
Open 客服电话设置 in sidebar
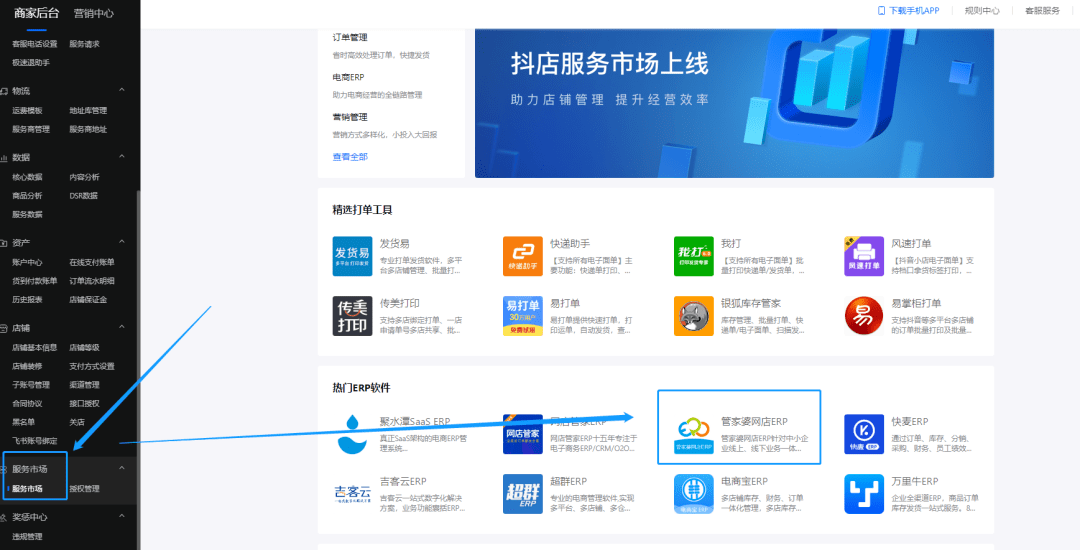[34, 44]
